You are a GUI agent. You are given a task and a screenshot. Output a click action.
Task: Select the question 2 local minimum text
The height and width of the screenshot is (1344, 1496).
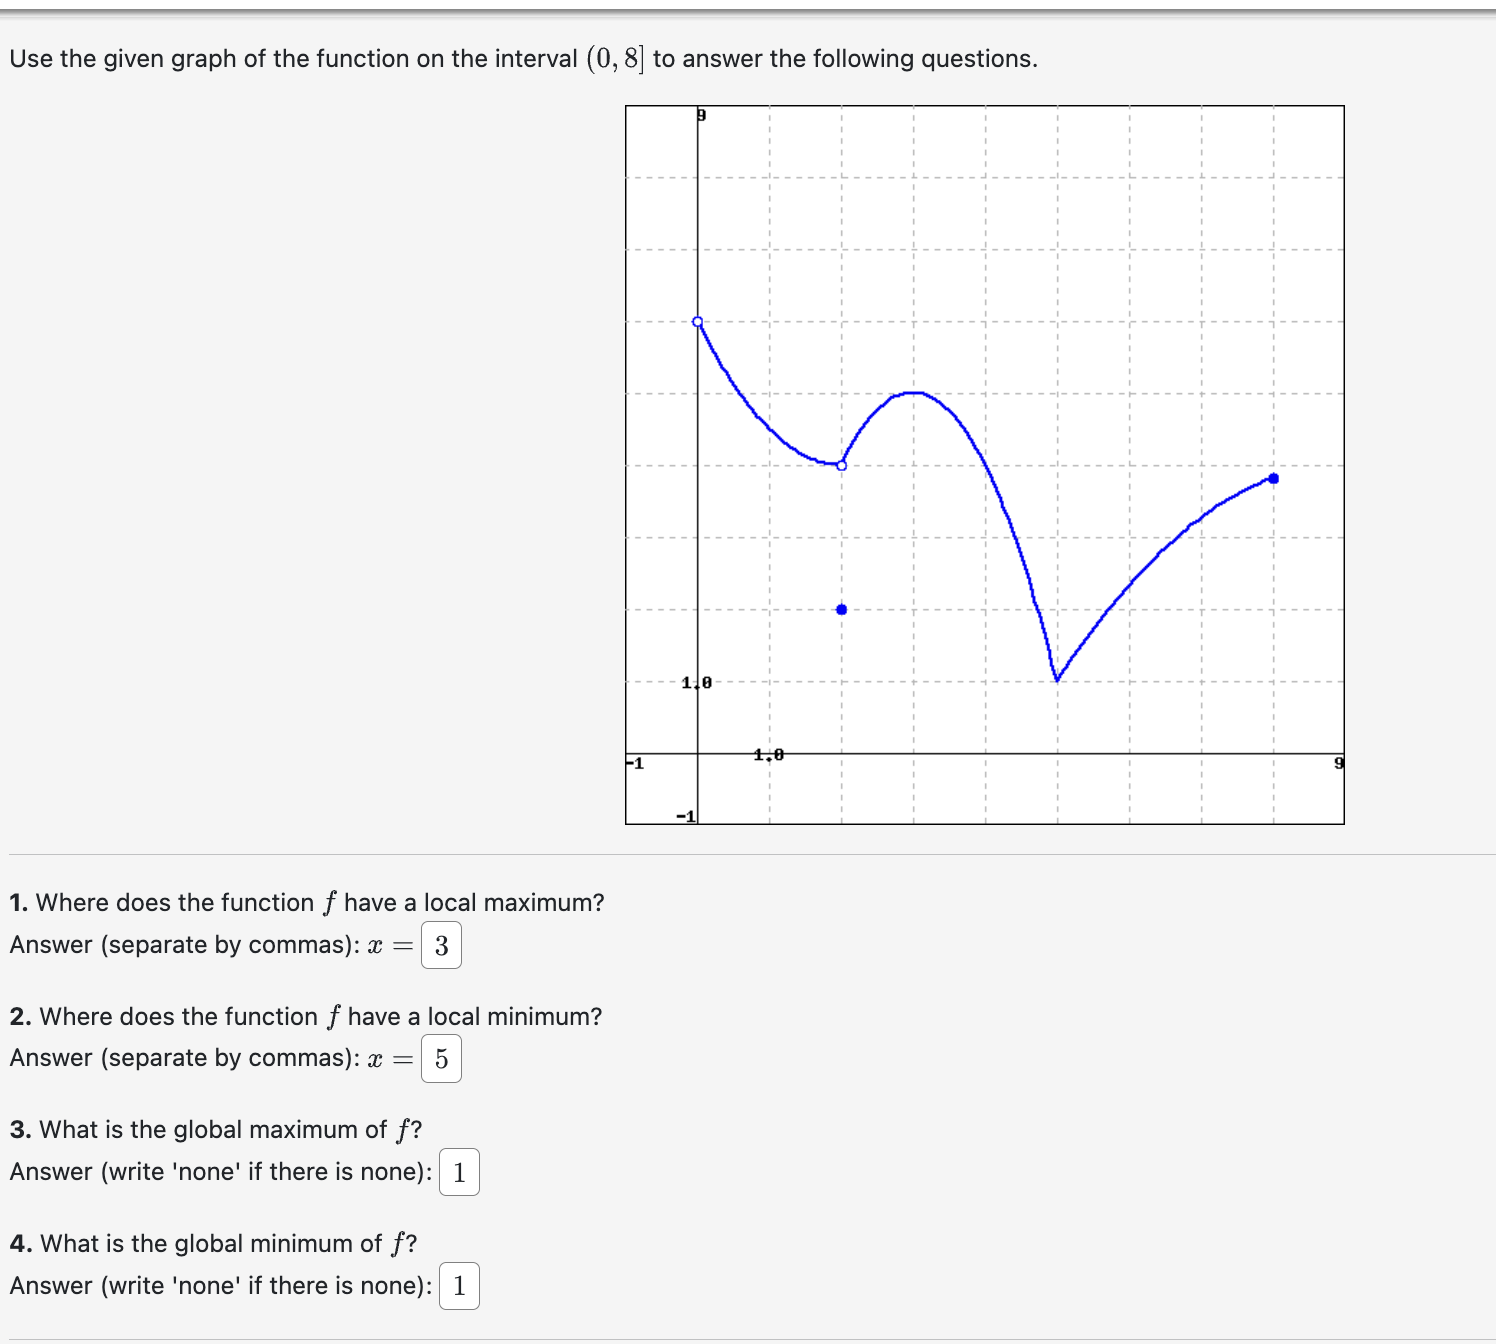305,1016
